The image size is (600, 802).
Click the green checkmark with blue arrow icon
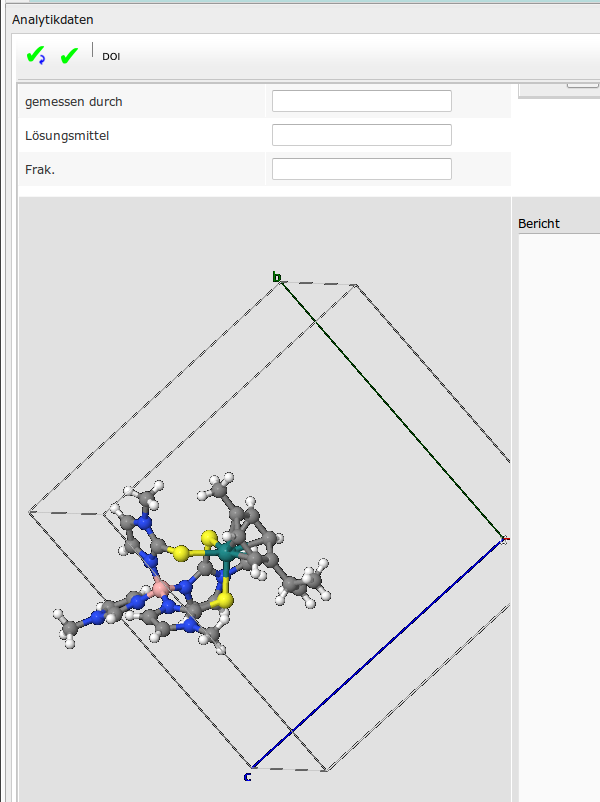[35, 56]
